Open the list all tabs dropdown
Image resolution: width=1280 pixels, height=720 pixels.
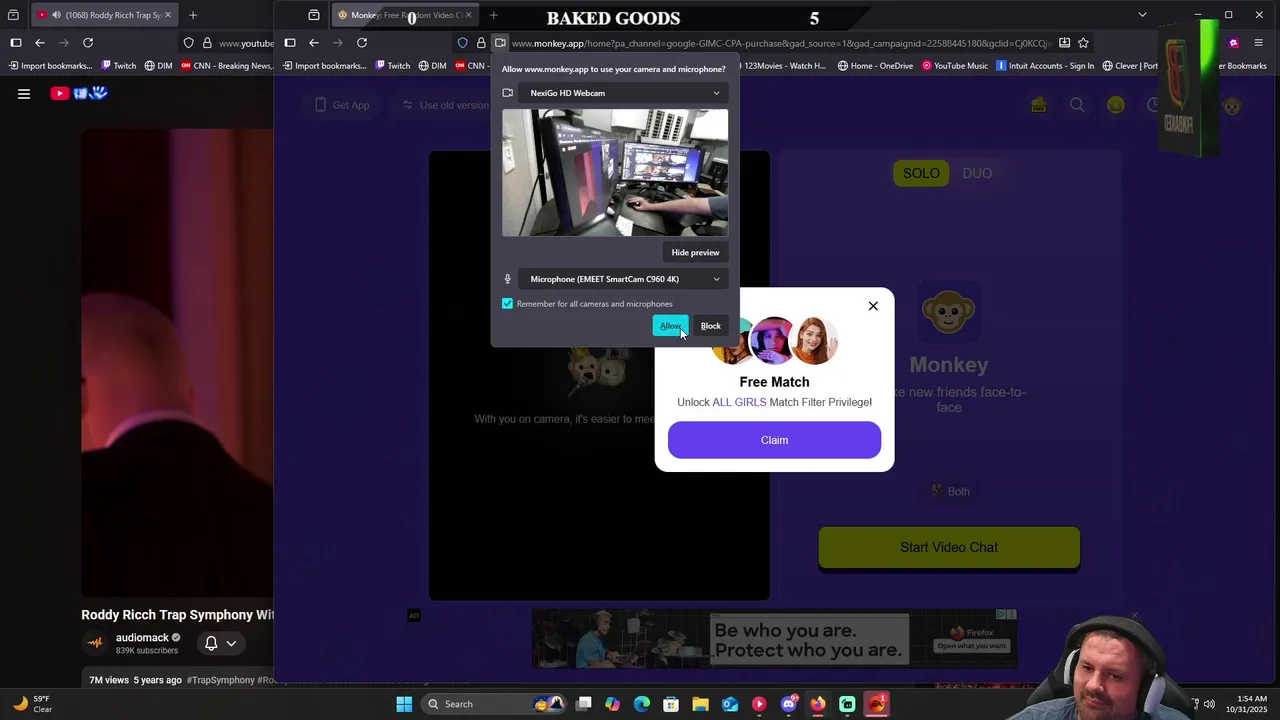point(1142,15)
